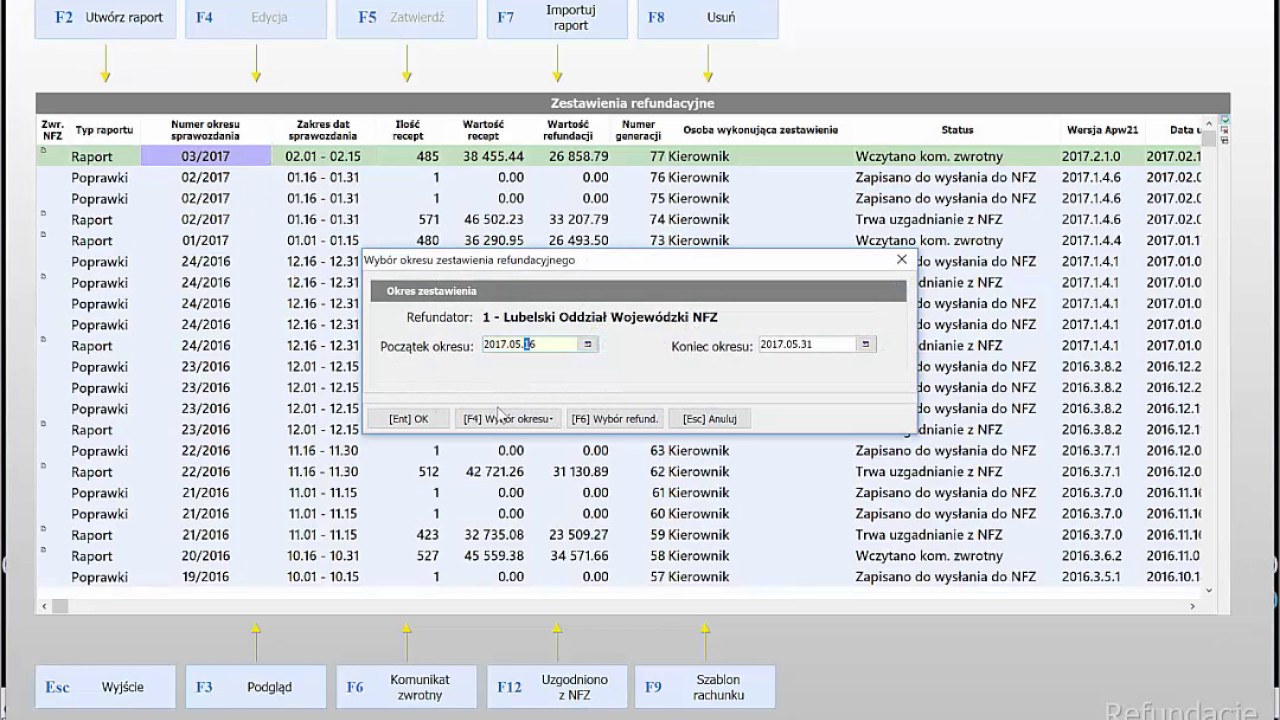Click value 38 455.44 in first row
This screenshot has height=720, width=1280.
coord(493,157)
